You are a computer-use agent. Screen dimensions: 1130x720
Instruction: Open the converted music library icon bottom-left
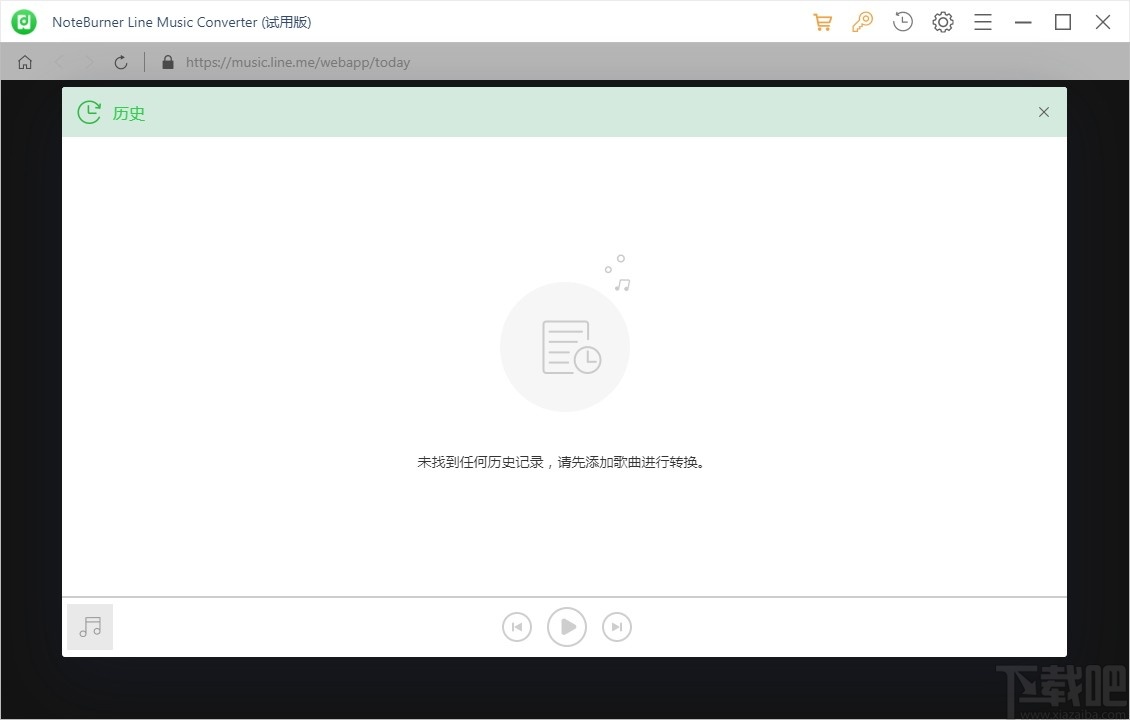point(89,626)
